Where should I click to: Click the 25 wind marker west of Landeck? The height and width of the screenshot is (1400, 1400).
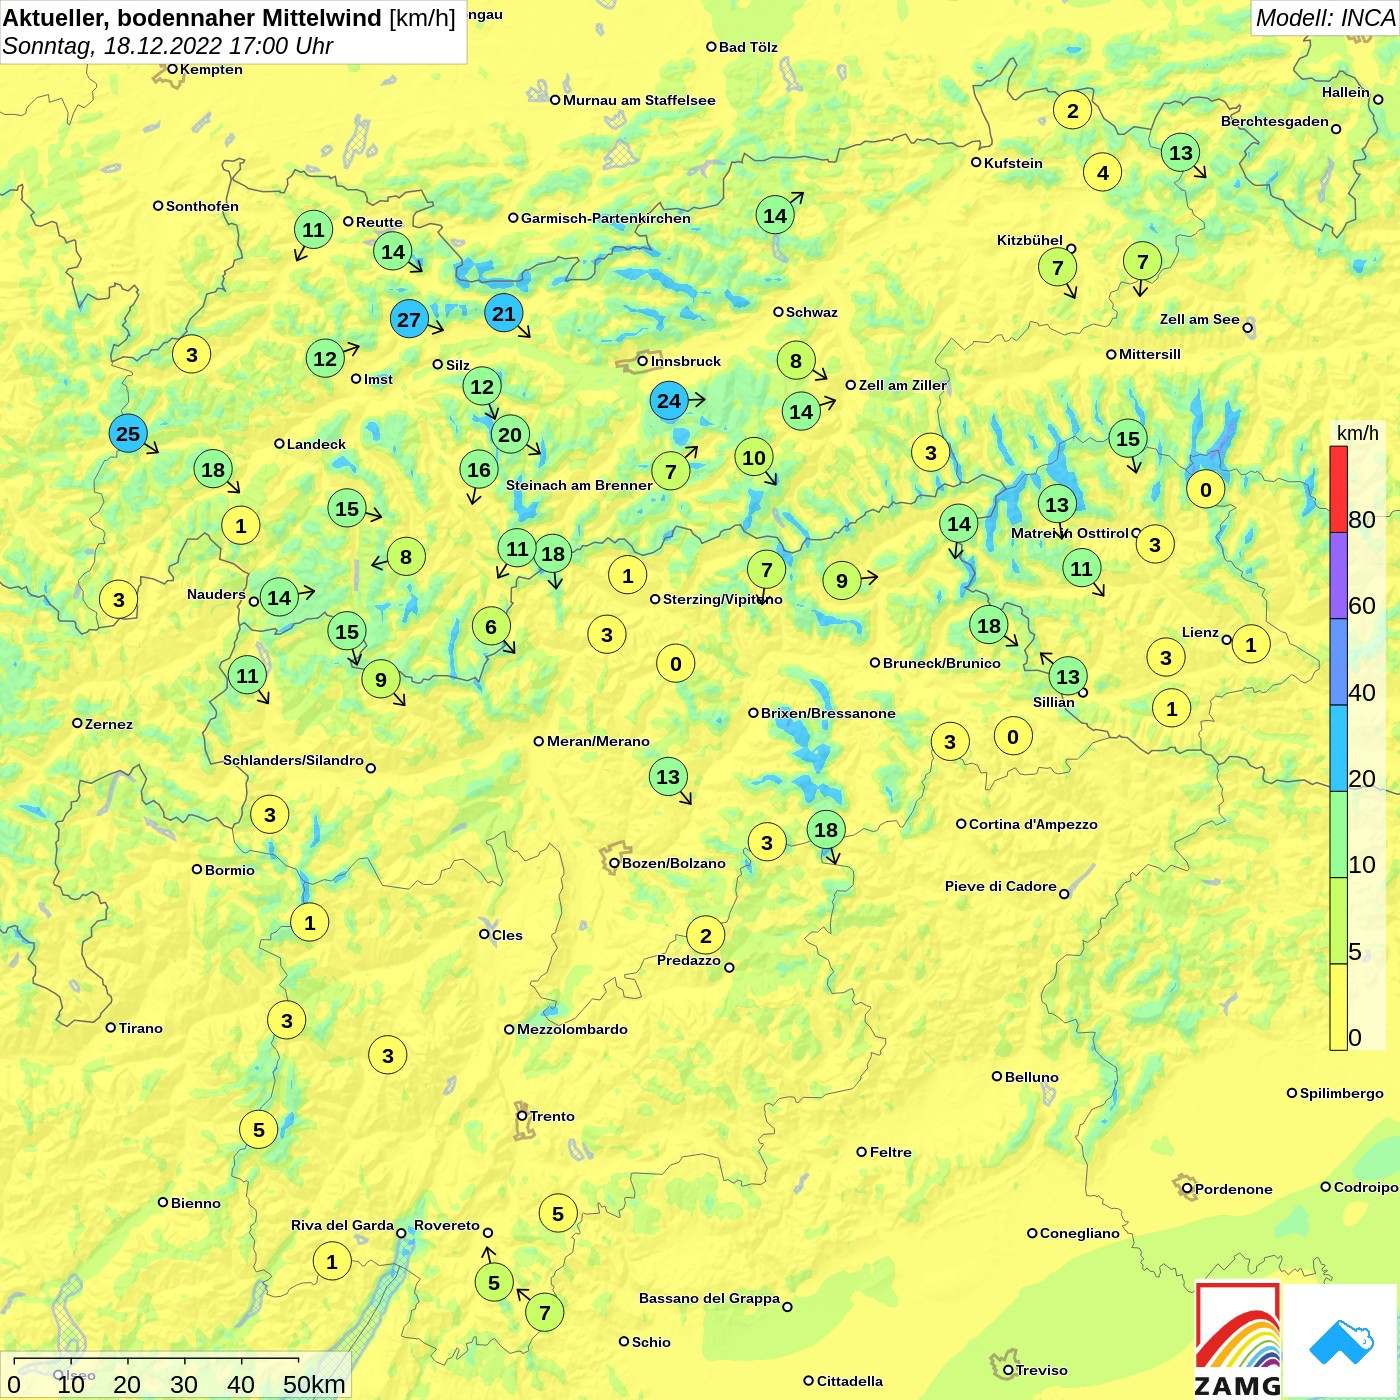128,434
